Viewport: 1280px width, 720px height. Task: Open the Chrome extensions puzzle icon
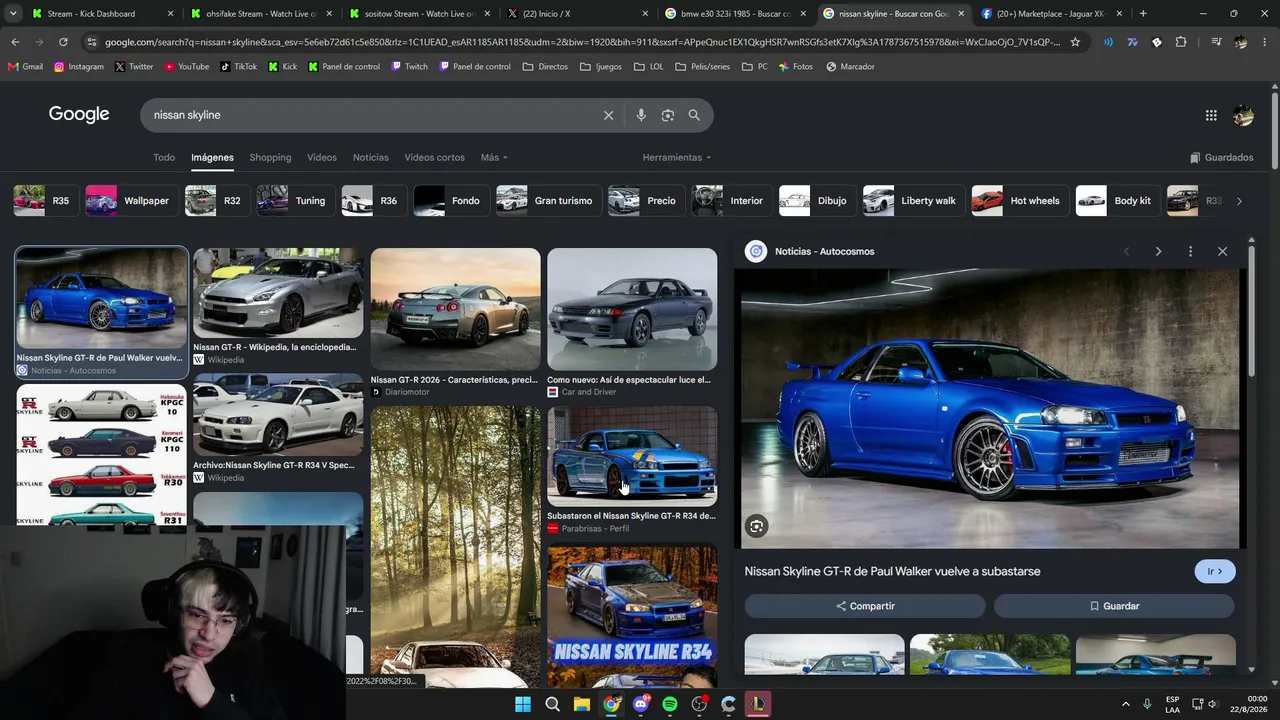pyautogui.click(x=1181, y=42)
